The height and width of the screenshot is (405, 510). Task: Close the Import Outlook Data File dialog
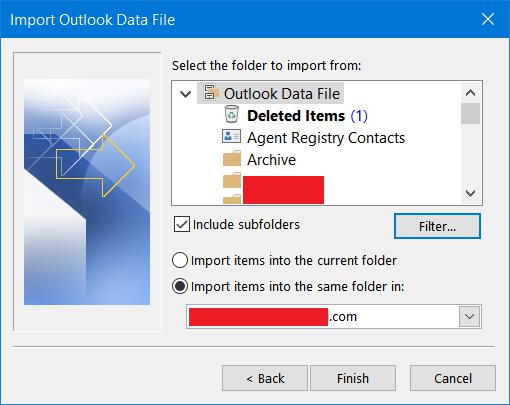(x=488, y=19)
